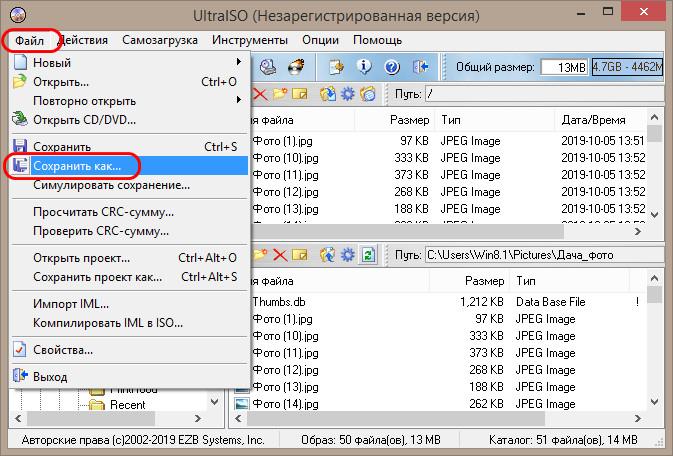Open the Файл menu
673x456 pixels.
(29, 40)
